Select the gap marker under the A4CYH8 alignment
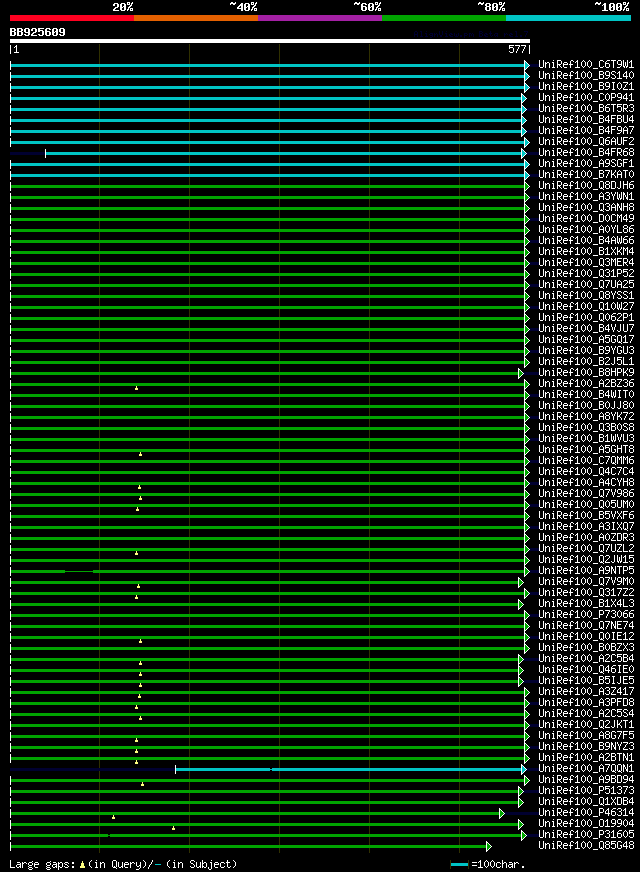This screenshot has height=872, width=640. click(x=140, y=487)
